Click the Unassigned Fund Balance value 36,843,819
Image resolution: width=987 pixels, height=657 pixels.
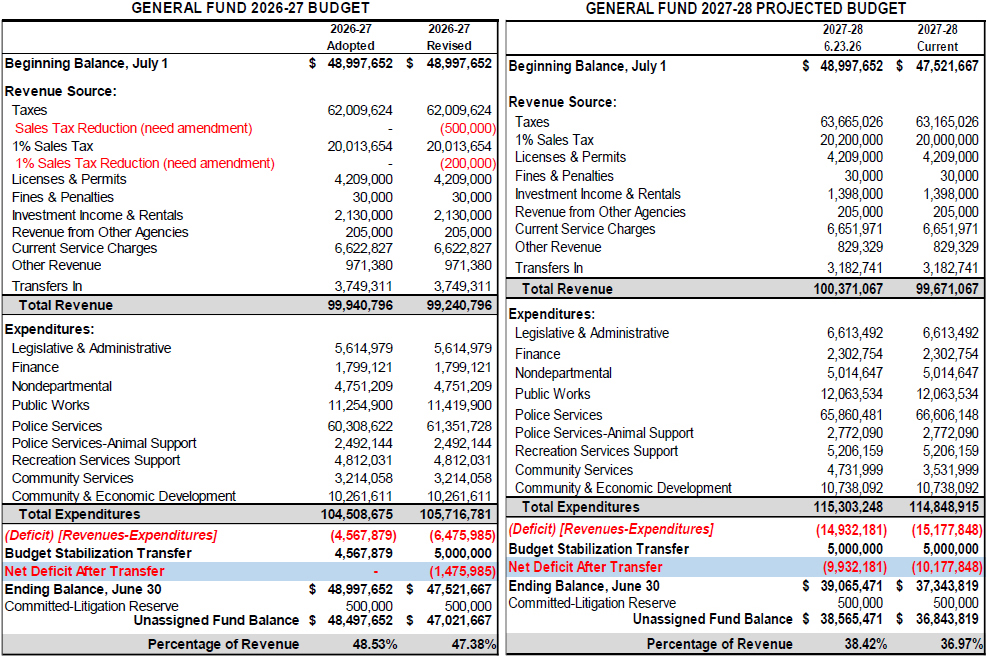tap(947, 619)
